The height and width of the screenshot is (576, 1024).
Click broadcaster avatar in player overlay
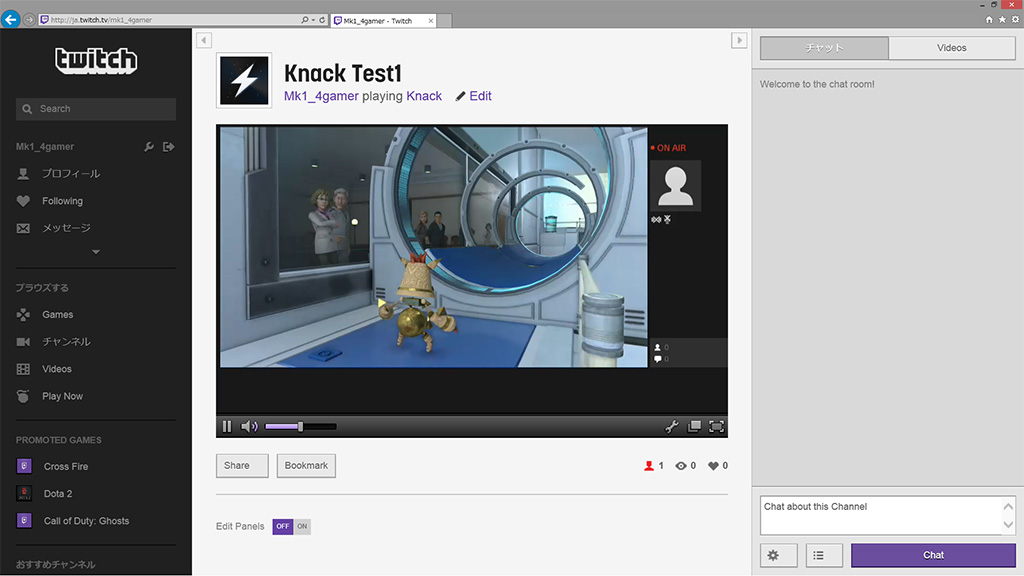[x=675, y=185]
